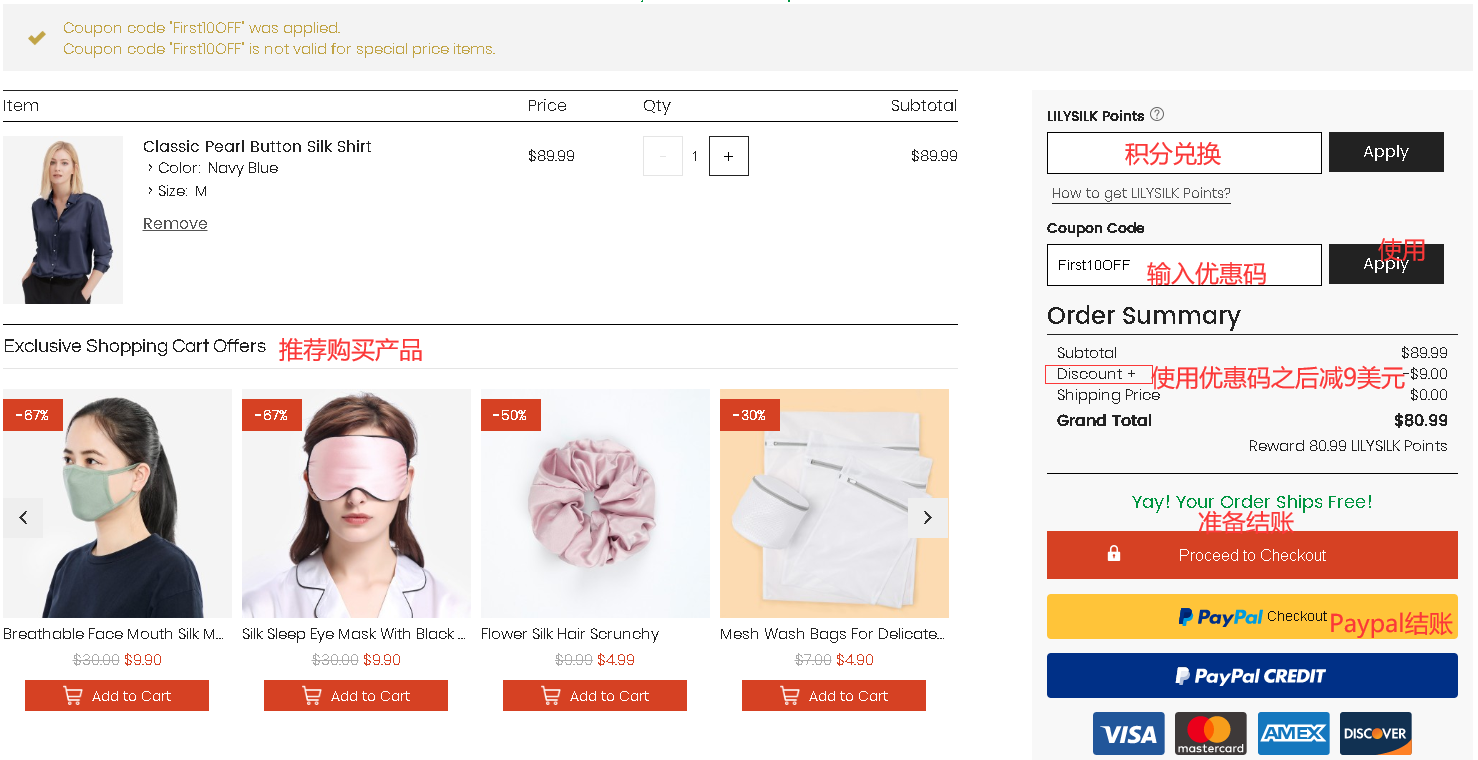Apply the First10OFF coupon code
Image resolution: width=1478 pixels, height=760 pixels.
coord(1385,265)
